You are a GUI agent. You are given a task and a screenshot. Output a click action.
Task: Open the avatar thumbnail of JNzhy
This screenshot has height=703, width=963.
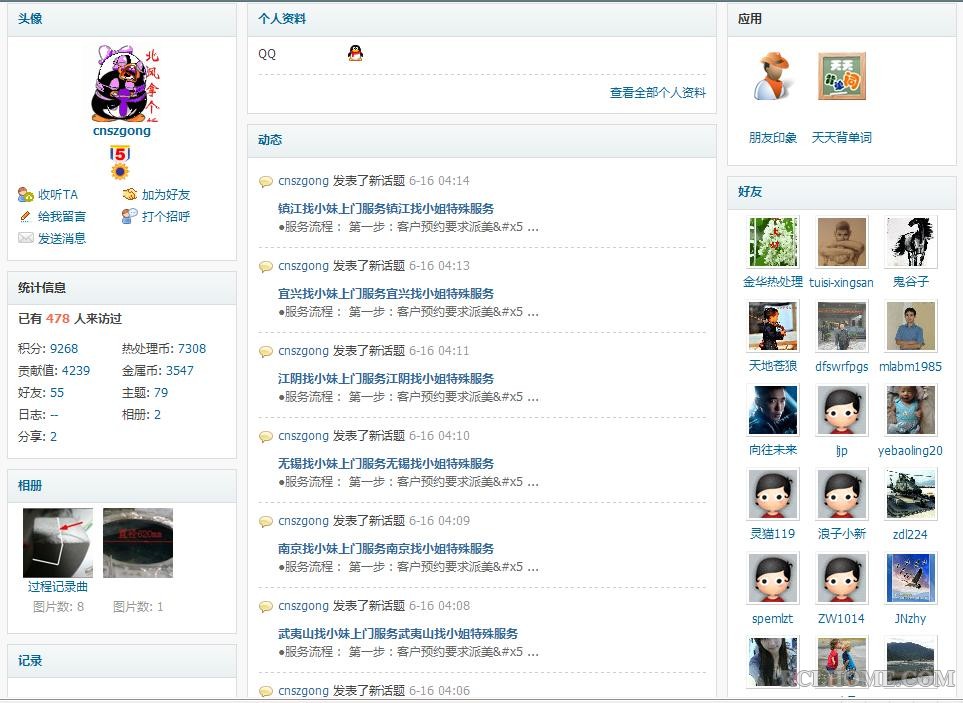[x=910, y=578]
